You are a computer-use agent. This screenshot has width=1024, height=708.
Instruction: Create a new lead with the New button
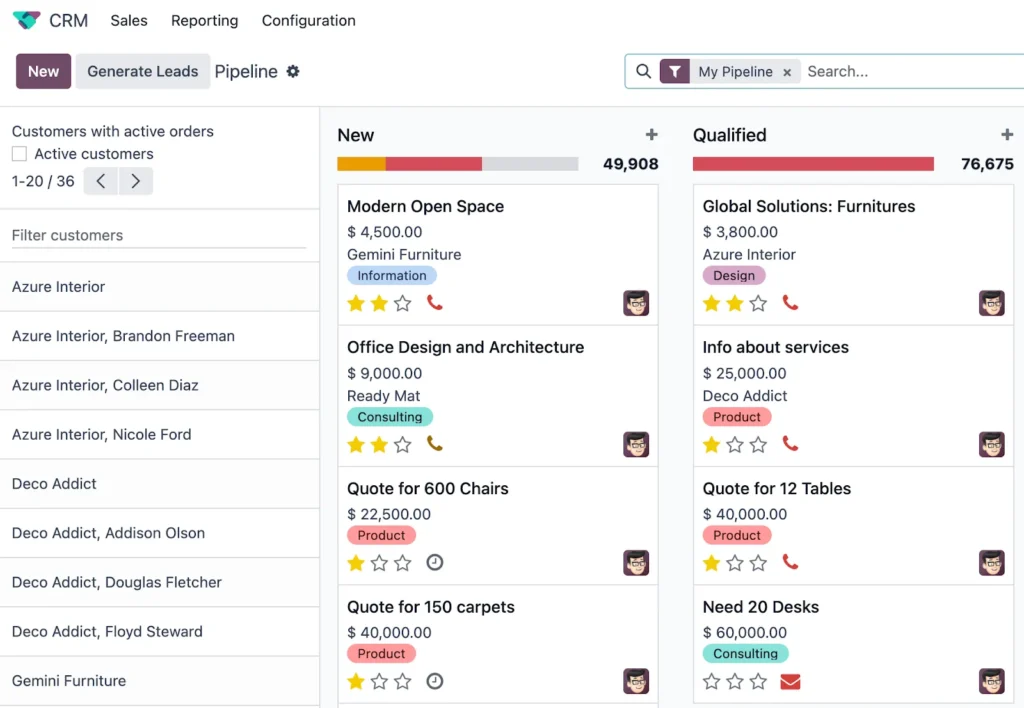(x=42, y=71)
